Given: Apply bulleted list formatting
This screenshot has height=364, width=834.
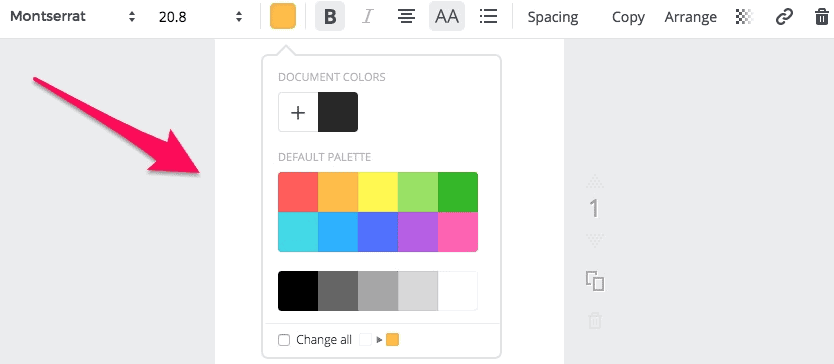Looking at the screenshot, I should click(x=488, y=16).
